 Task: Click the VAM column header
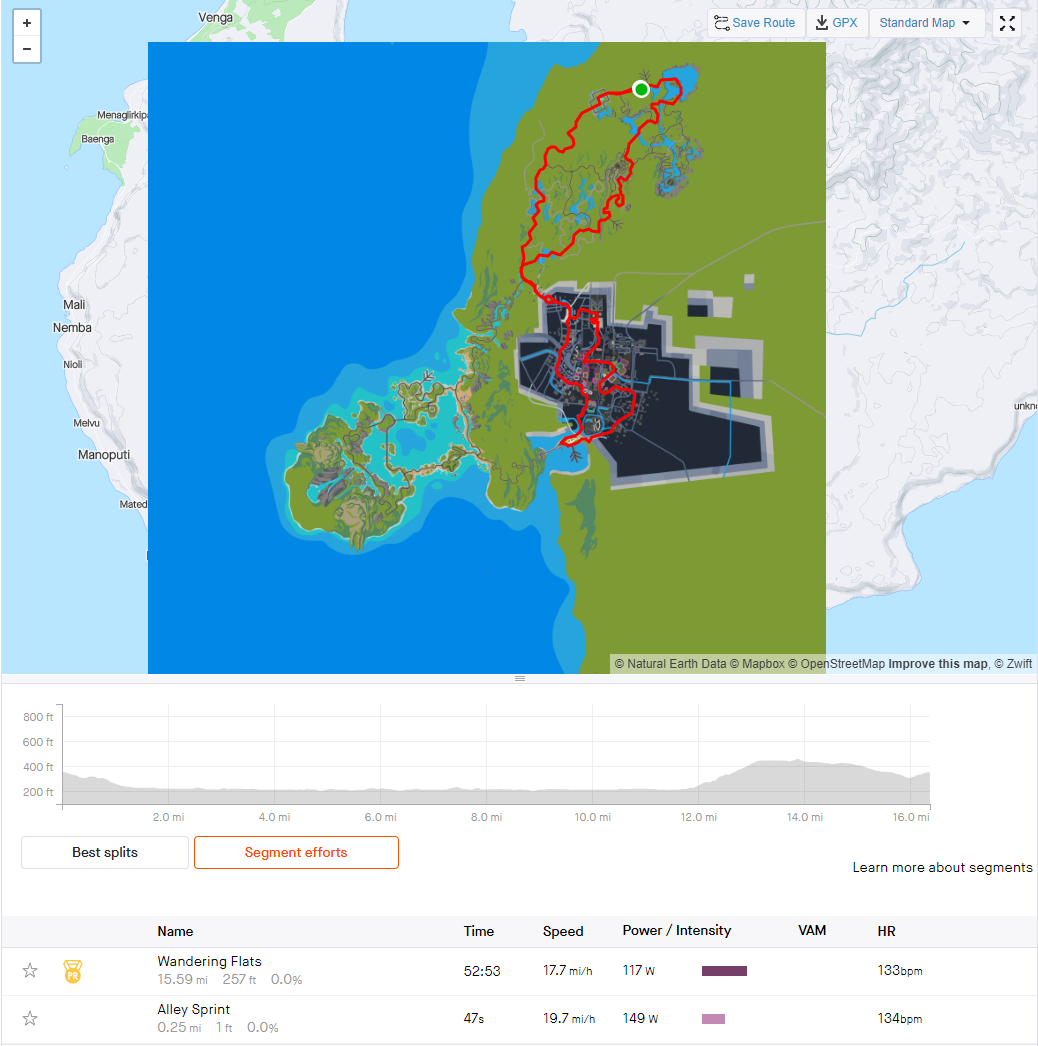pos(812,931)
